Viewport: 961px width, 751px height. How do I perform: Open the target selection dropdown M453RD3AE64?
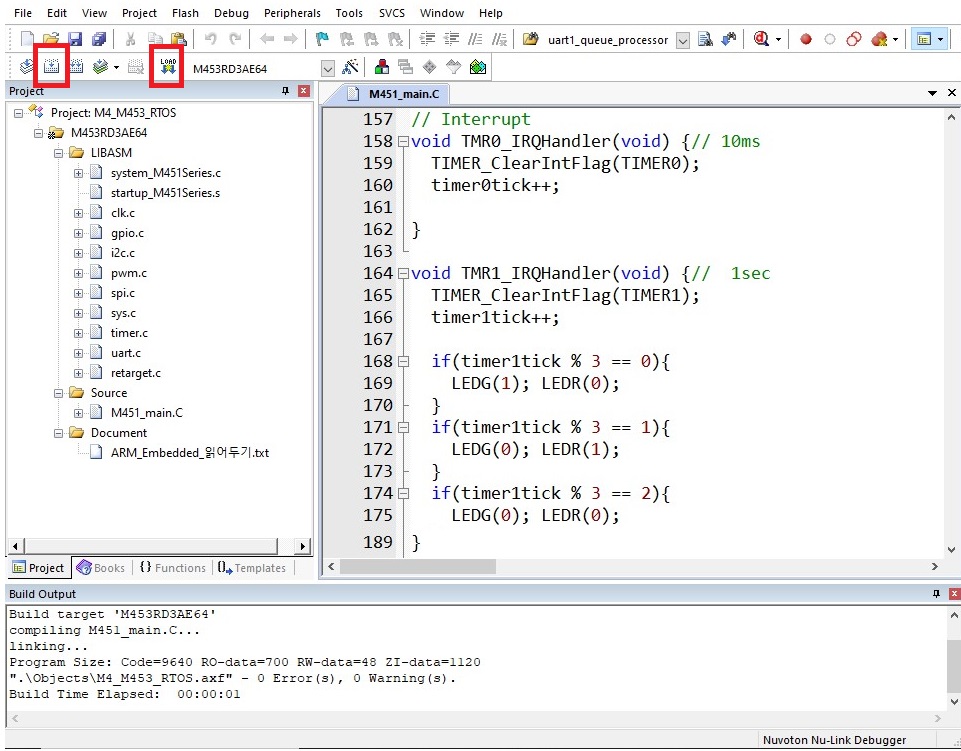pos(327,67)
